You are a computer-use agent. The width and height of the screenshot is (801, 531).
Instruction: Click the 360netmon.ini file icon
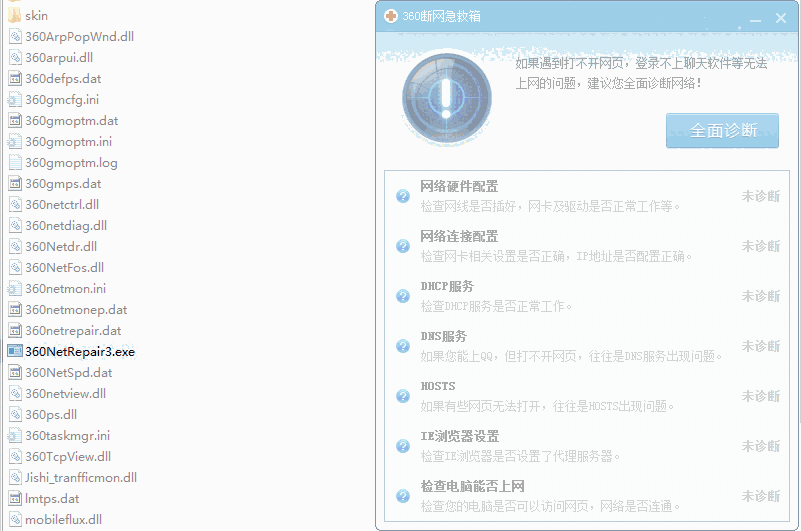coord(15,288)
